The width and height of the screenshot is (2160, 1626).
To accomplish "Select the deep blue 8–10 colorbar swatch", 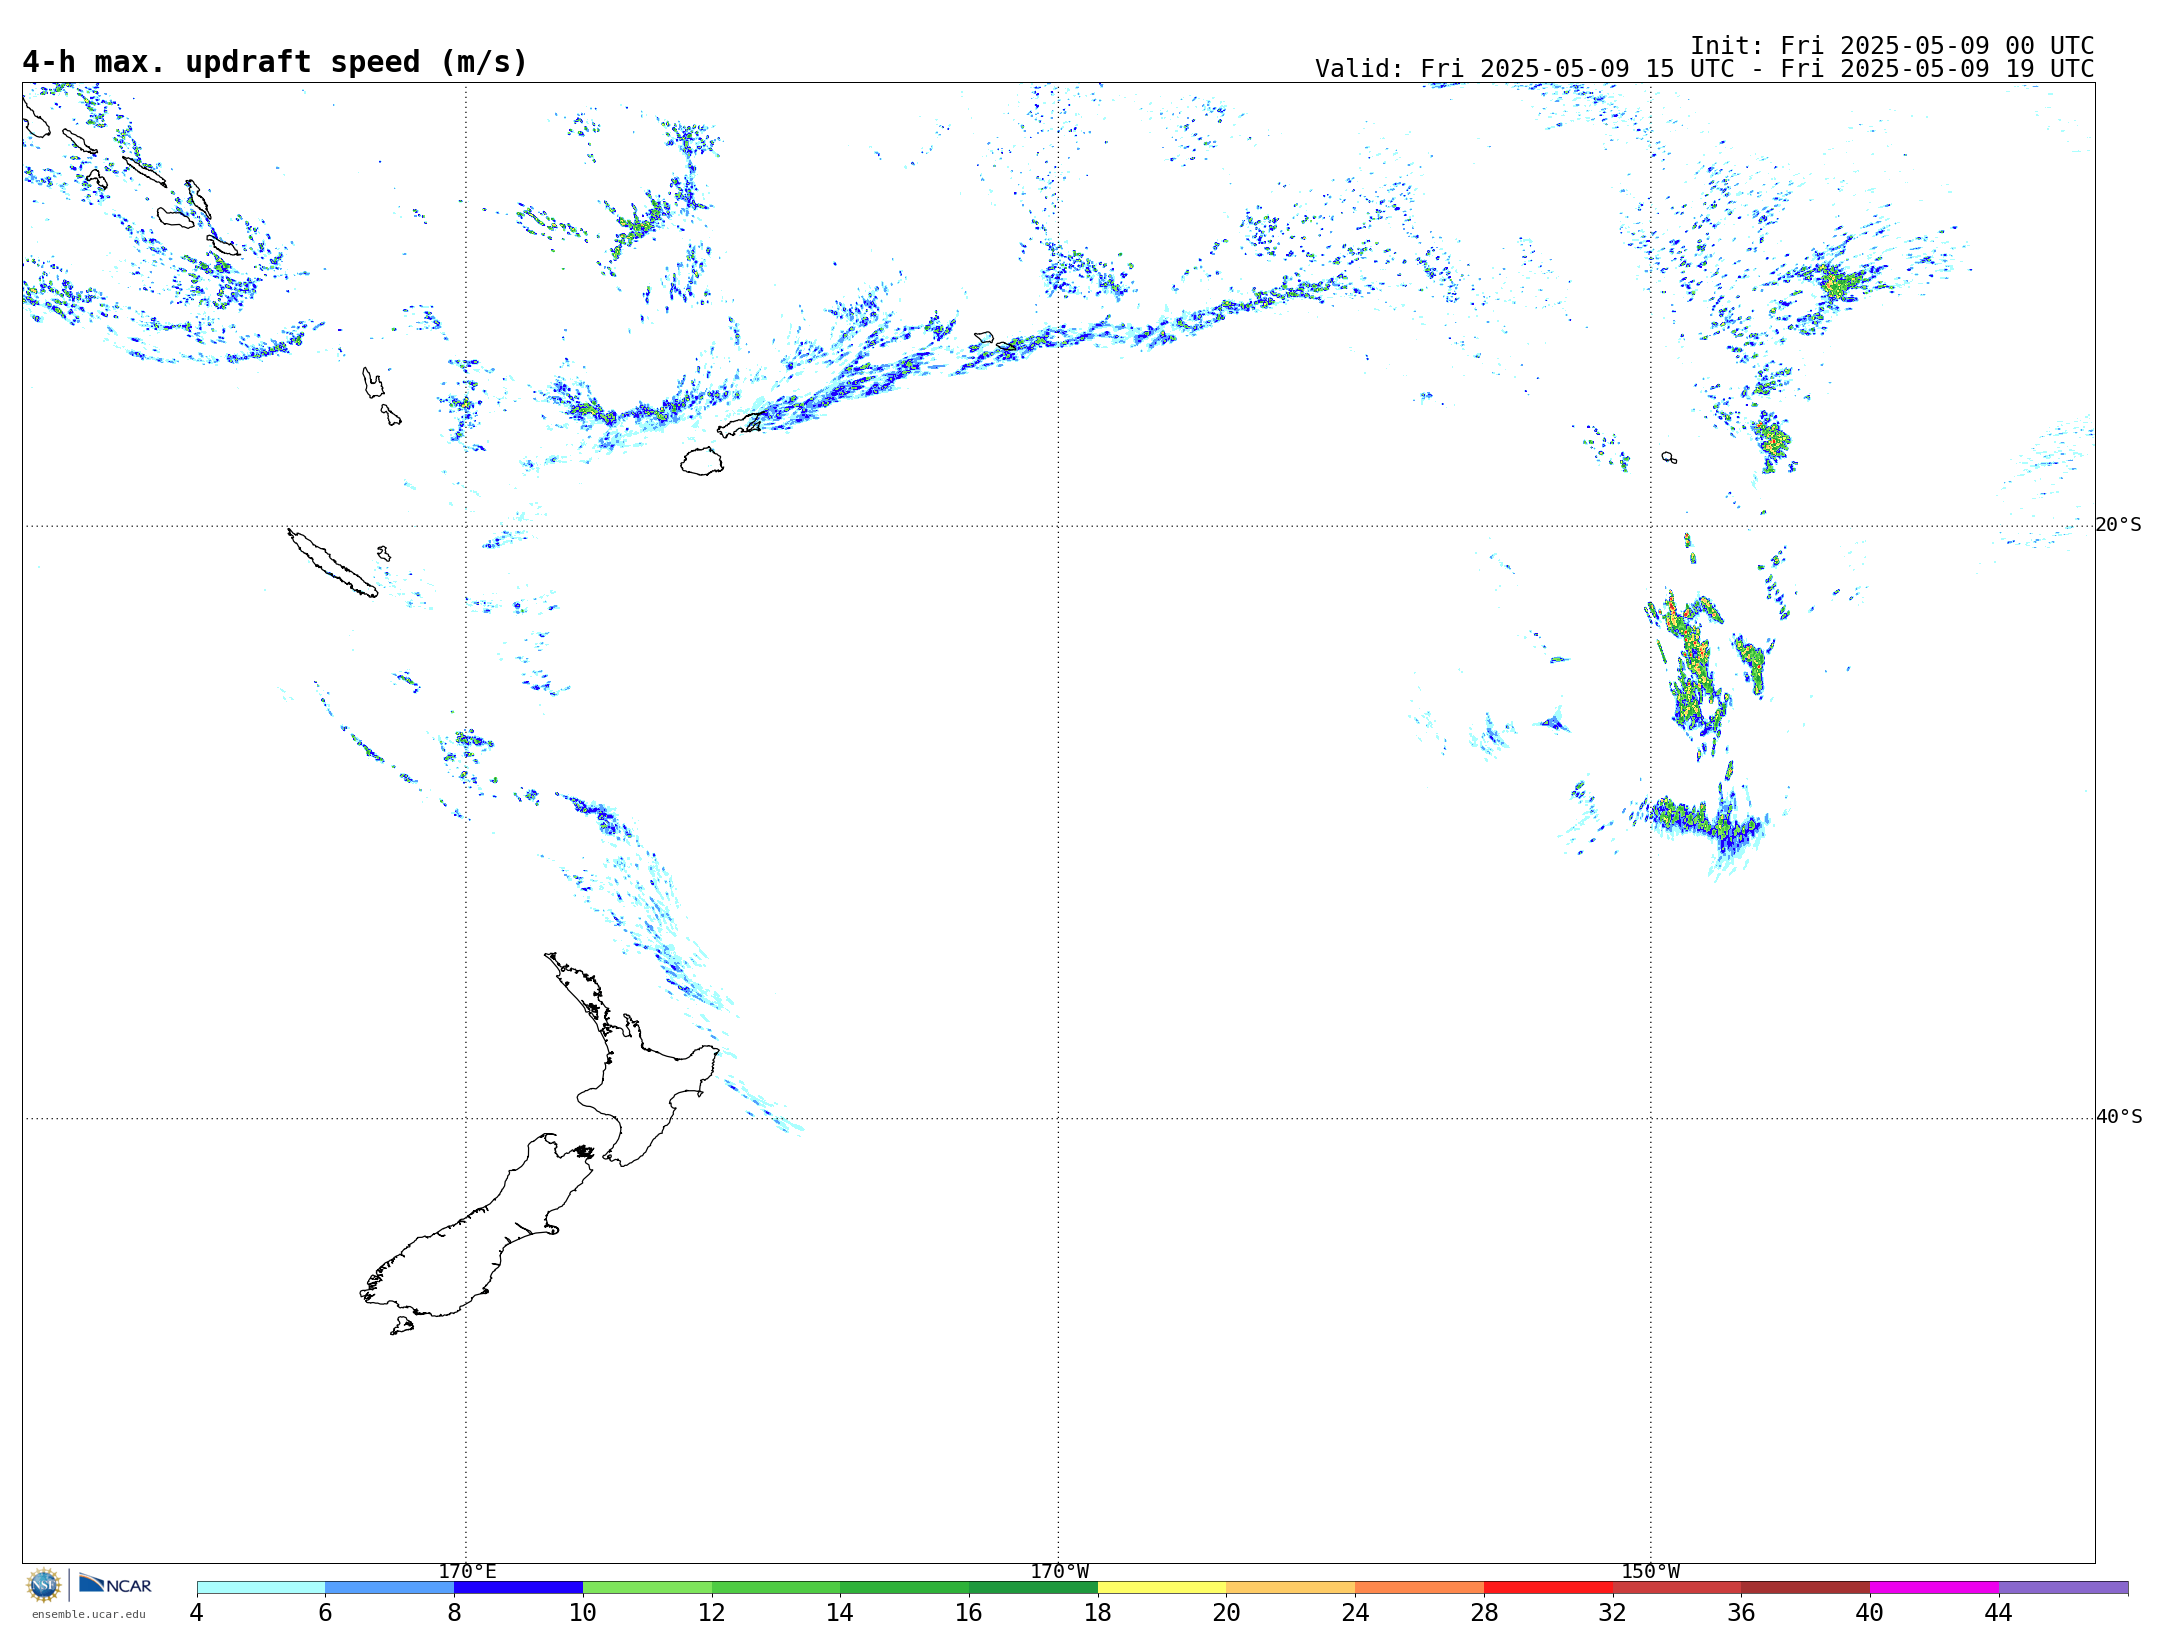I will click(x=518, y=1588).
